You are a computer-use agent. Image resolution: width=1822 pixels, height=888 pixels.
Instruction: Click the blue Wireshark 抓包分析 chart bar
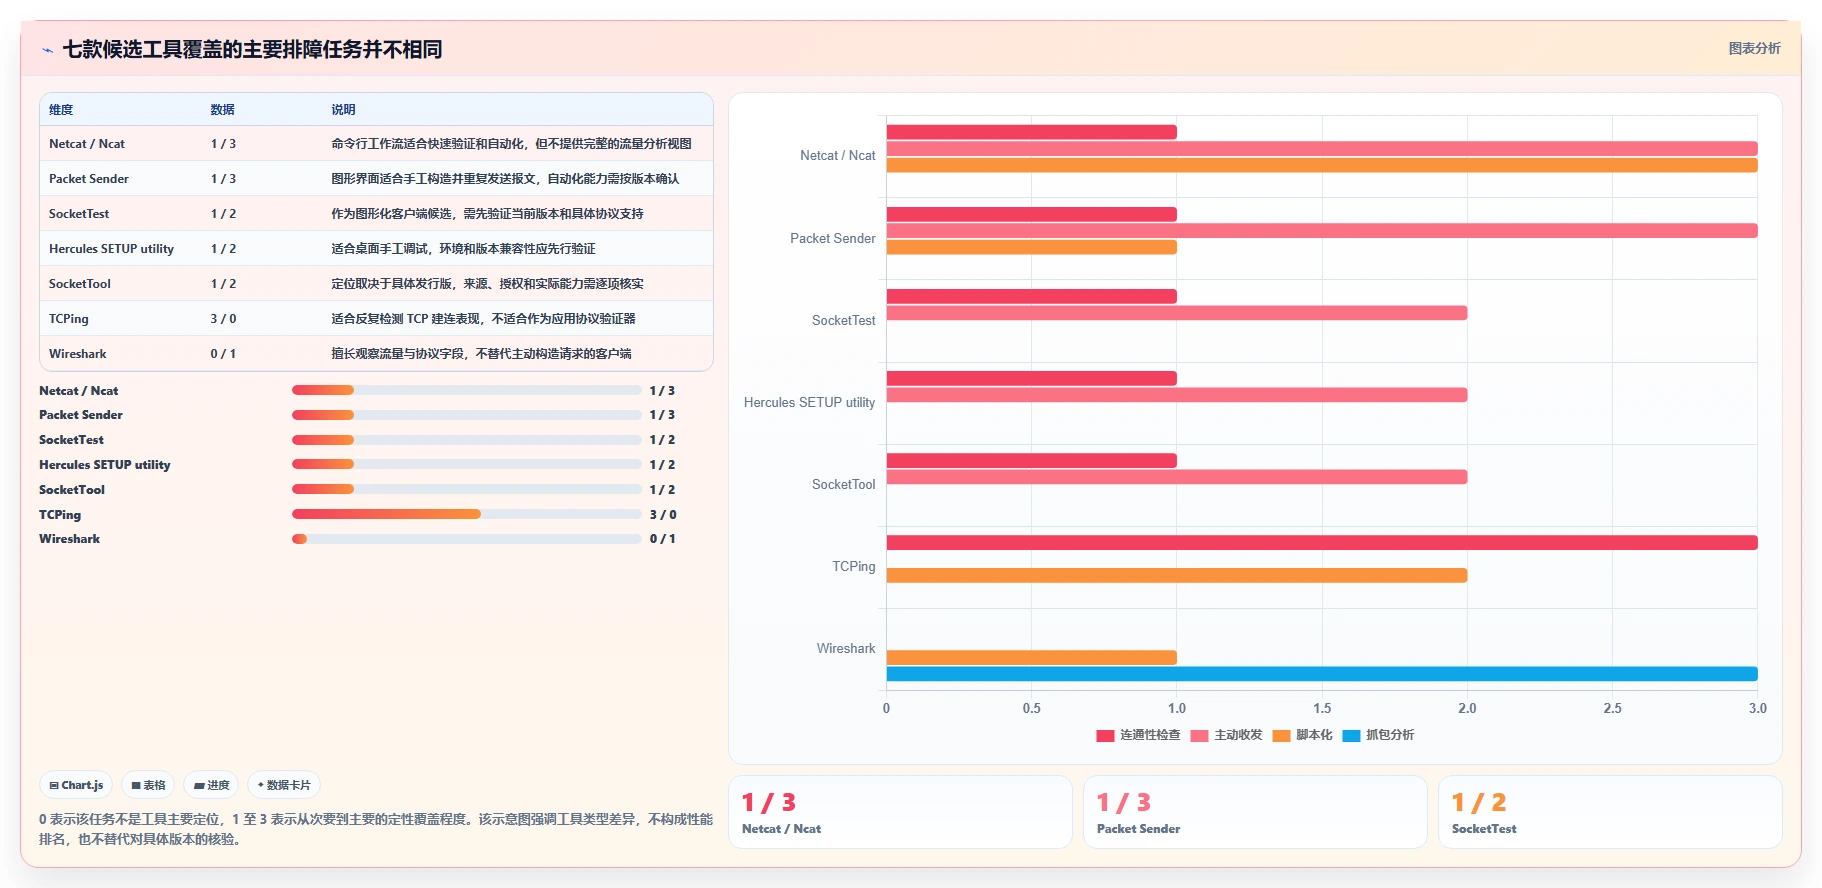(1322, 674)
